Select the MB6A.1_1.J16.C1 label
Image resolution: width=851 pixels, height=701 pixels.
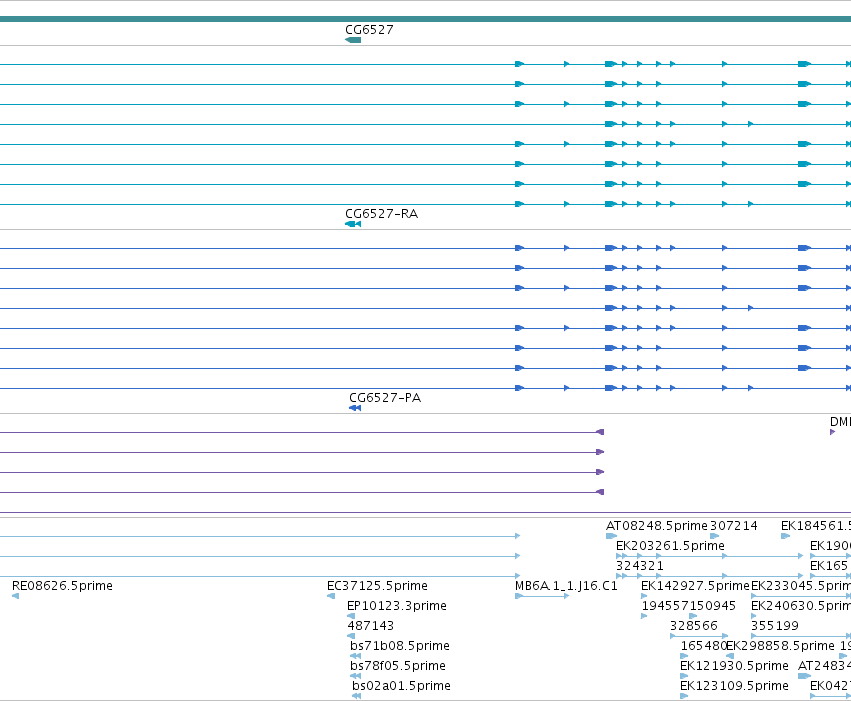(x=566, y=586)
